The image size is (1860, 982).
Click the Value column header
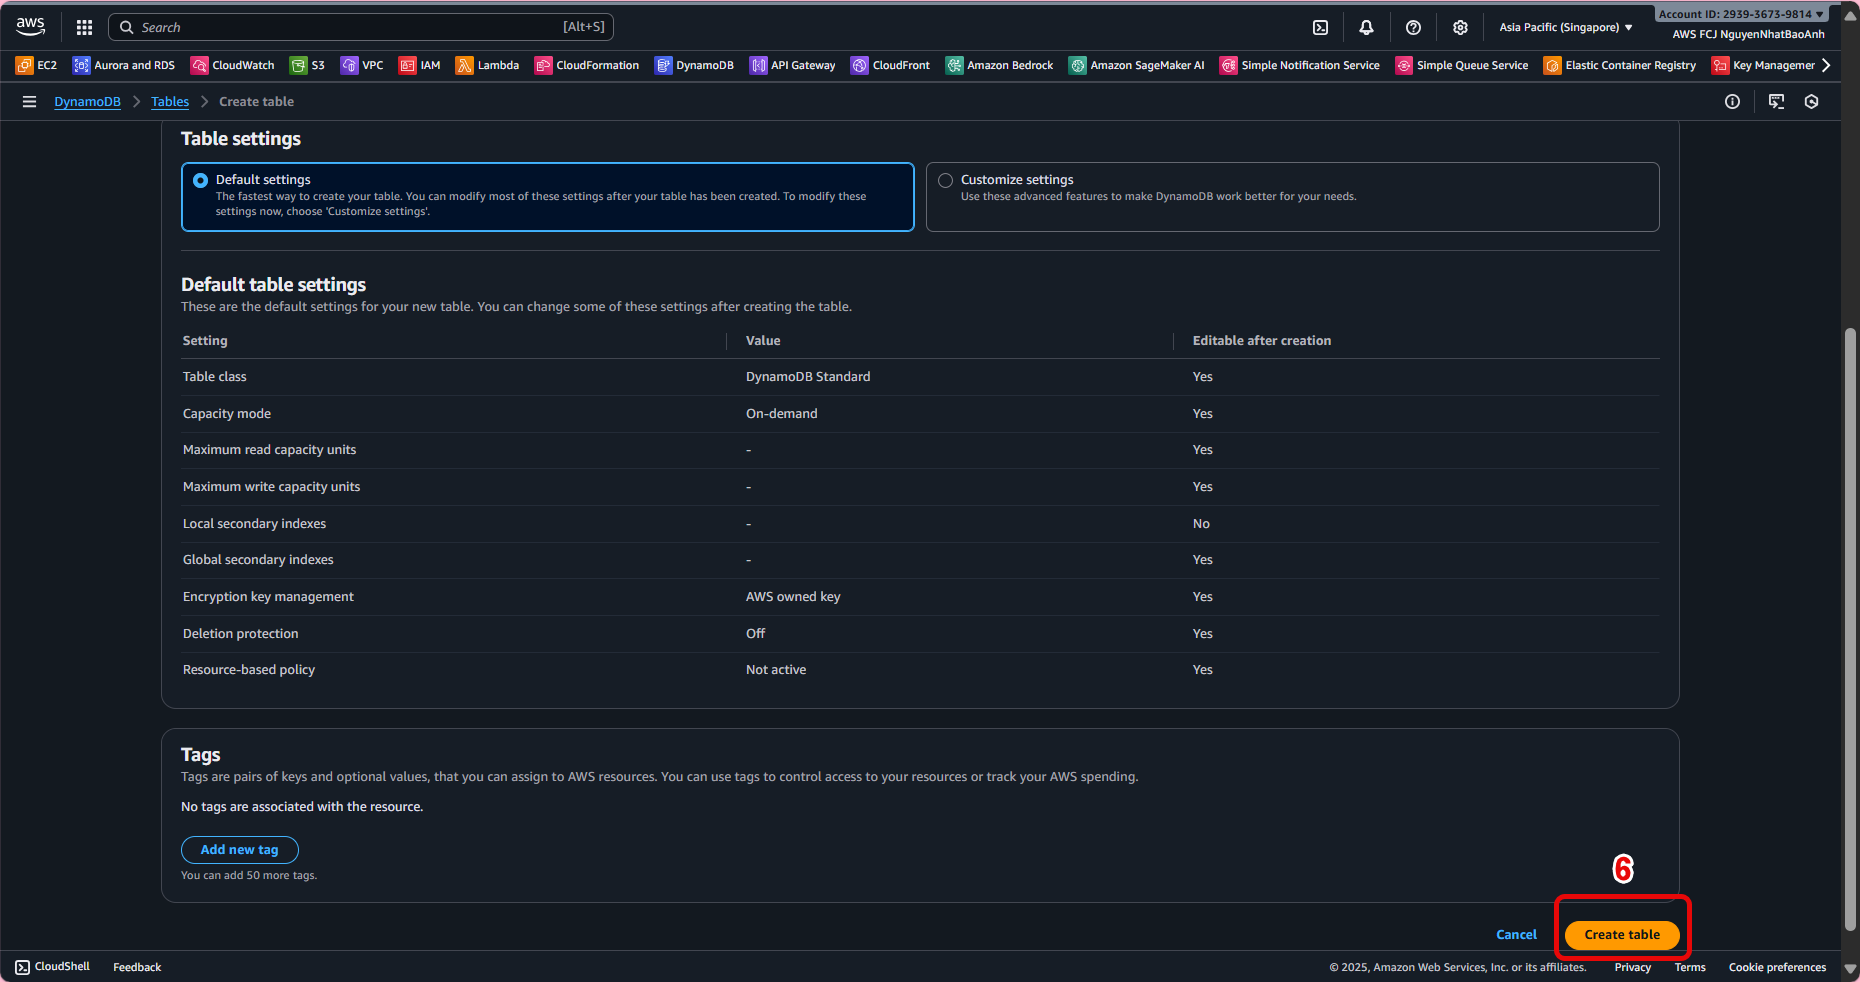(763, 341)
